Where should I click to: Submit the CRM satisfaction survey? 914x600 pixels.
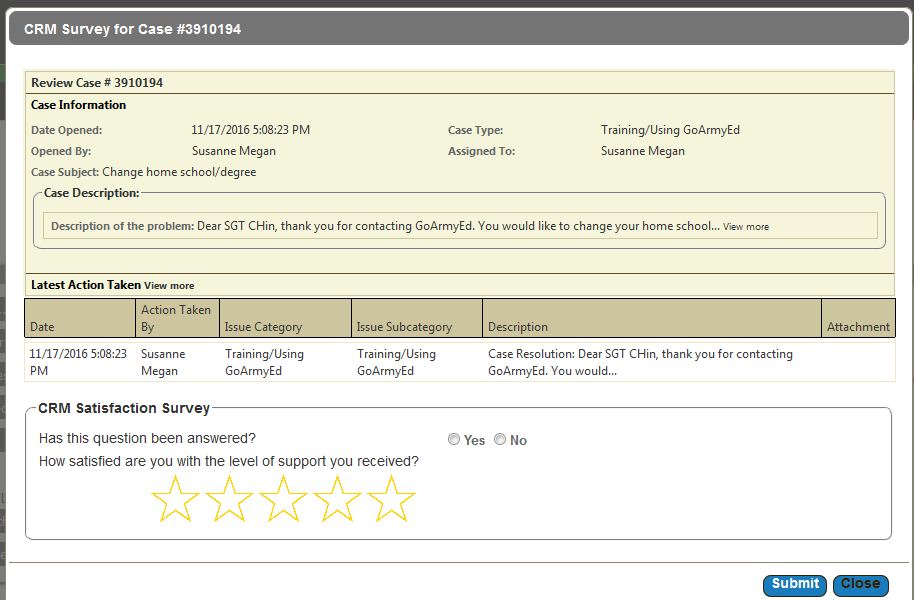795,585
